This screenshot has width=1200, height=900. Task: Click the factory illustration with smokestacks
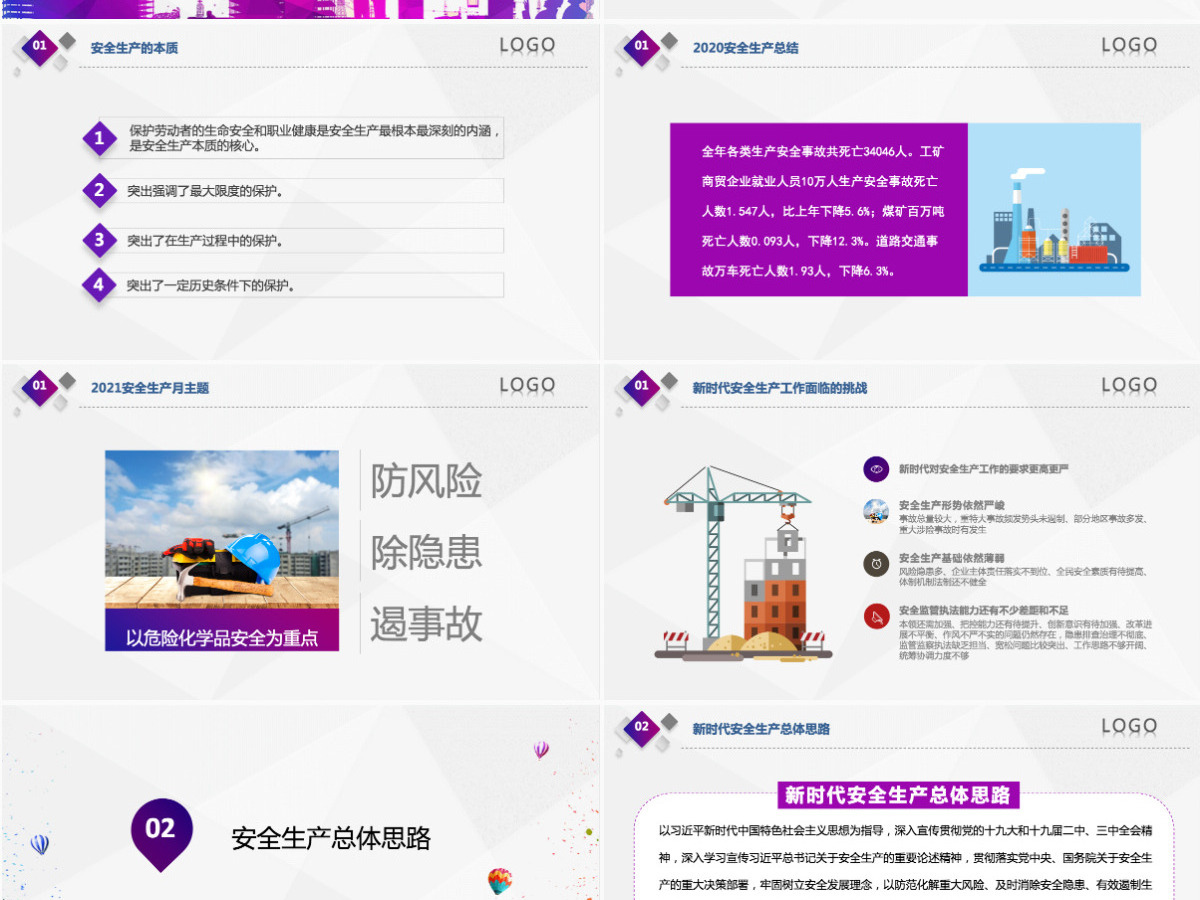click(1054, 210)
